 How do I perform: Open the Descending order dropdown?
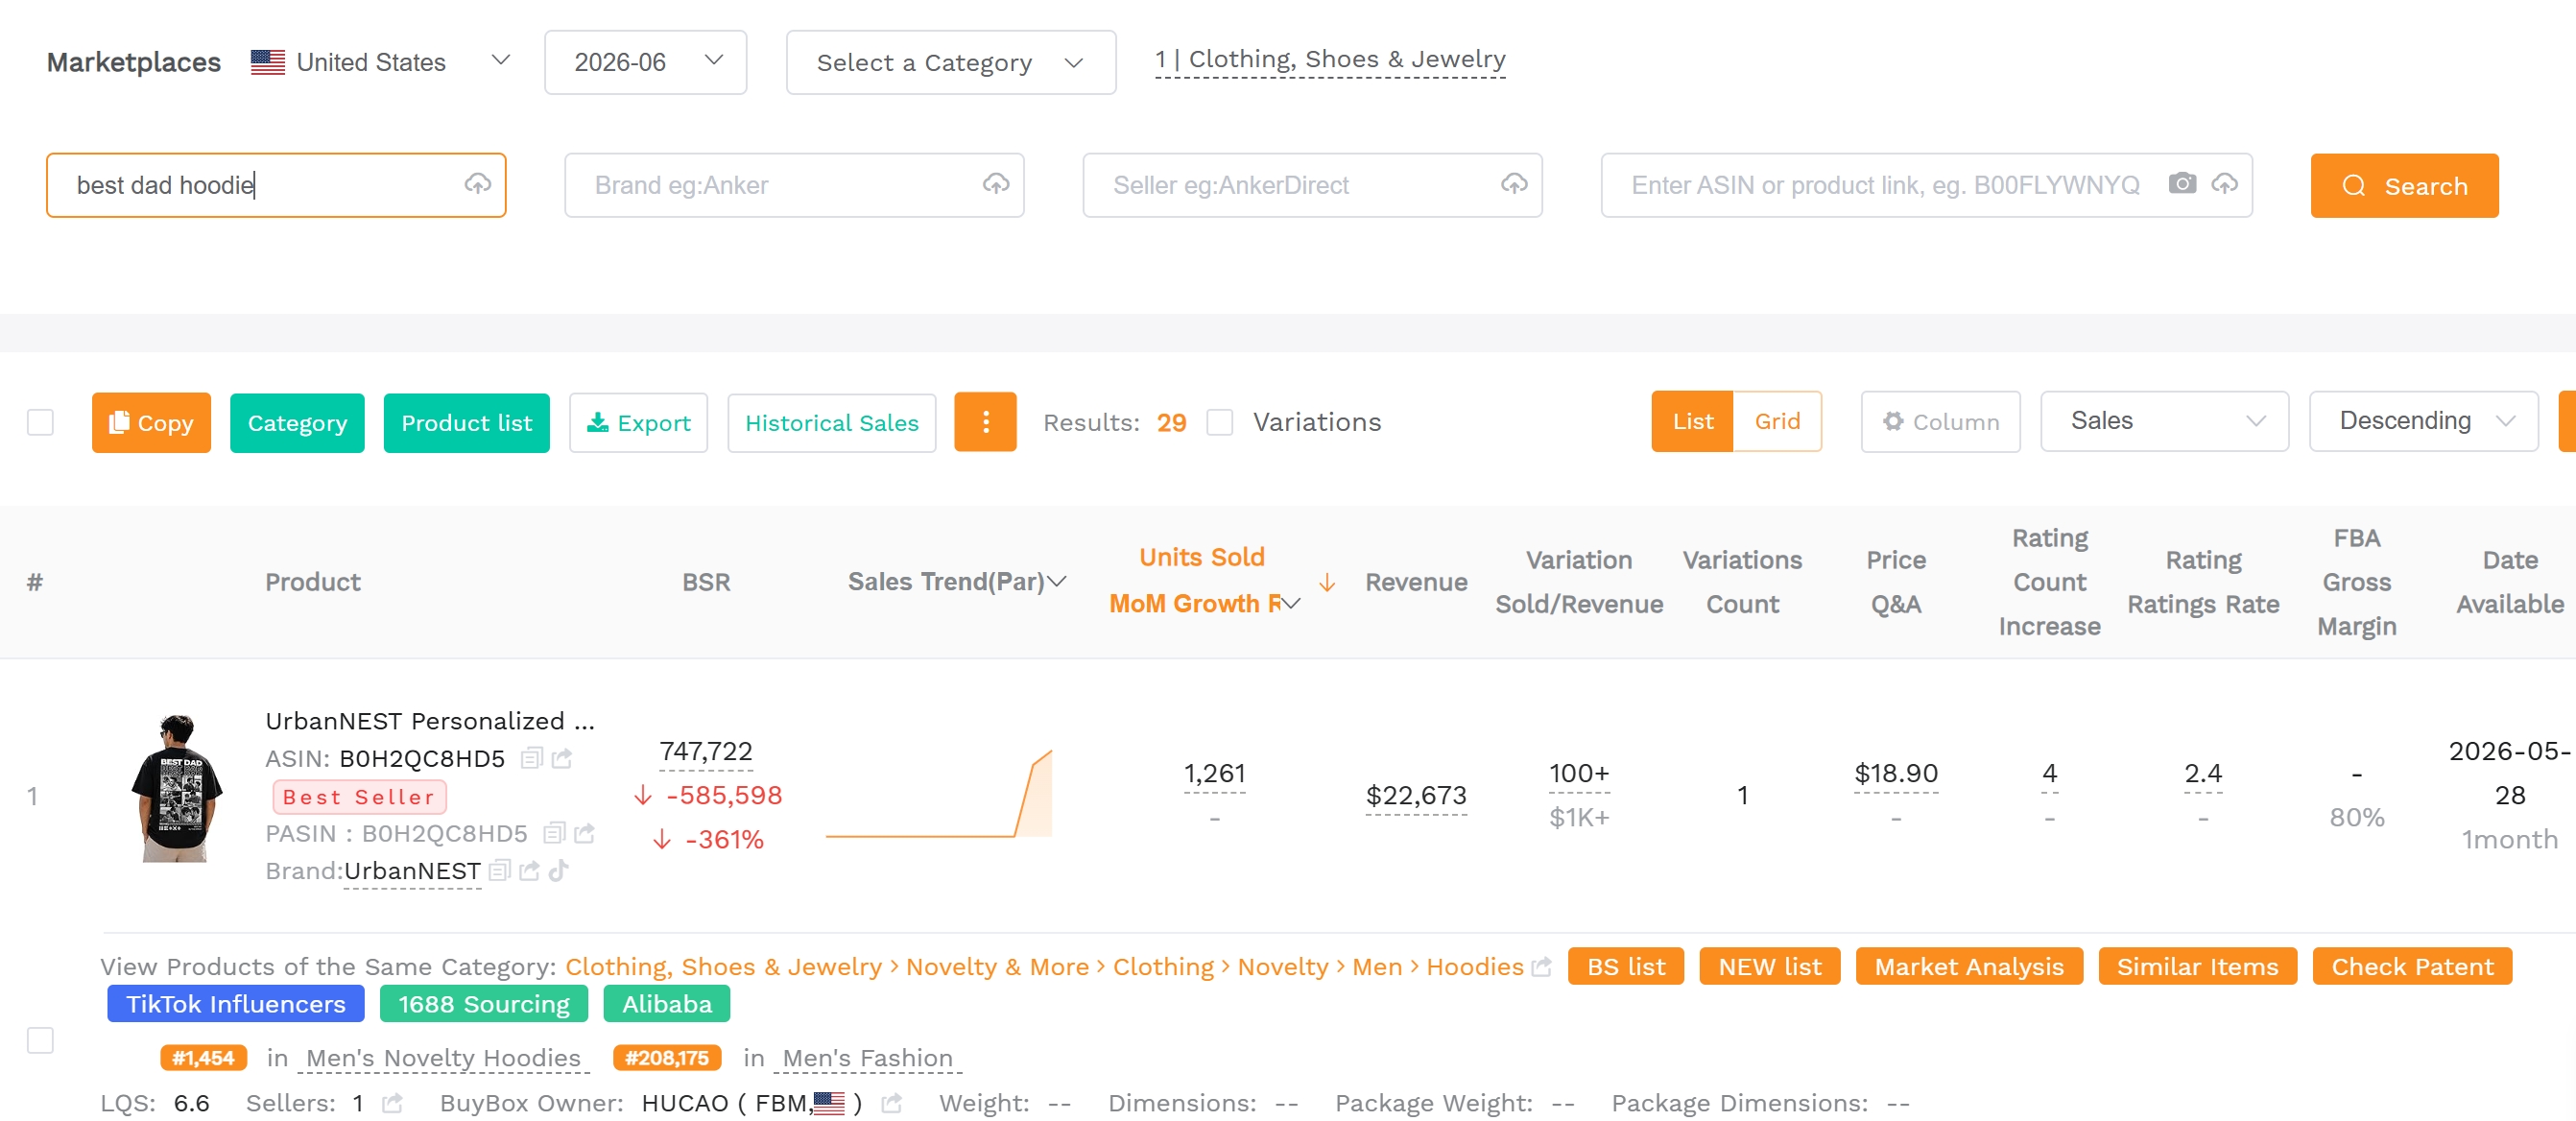(2423, 421)
